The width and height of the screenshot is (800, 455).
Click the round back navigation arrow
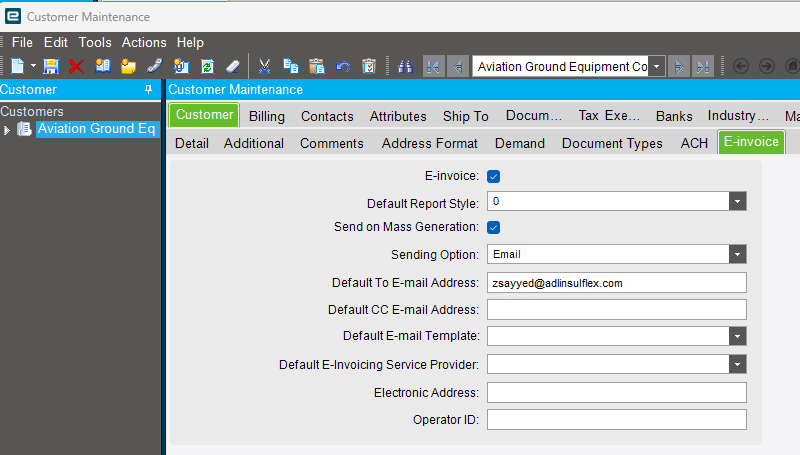point(741,66)
